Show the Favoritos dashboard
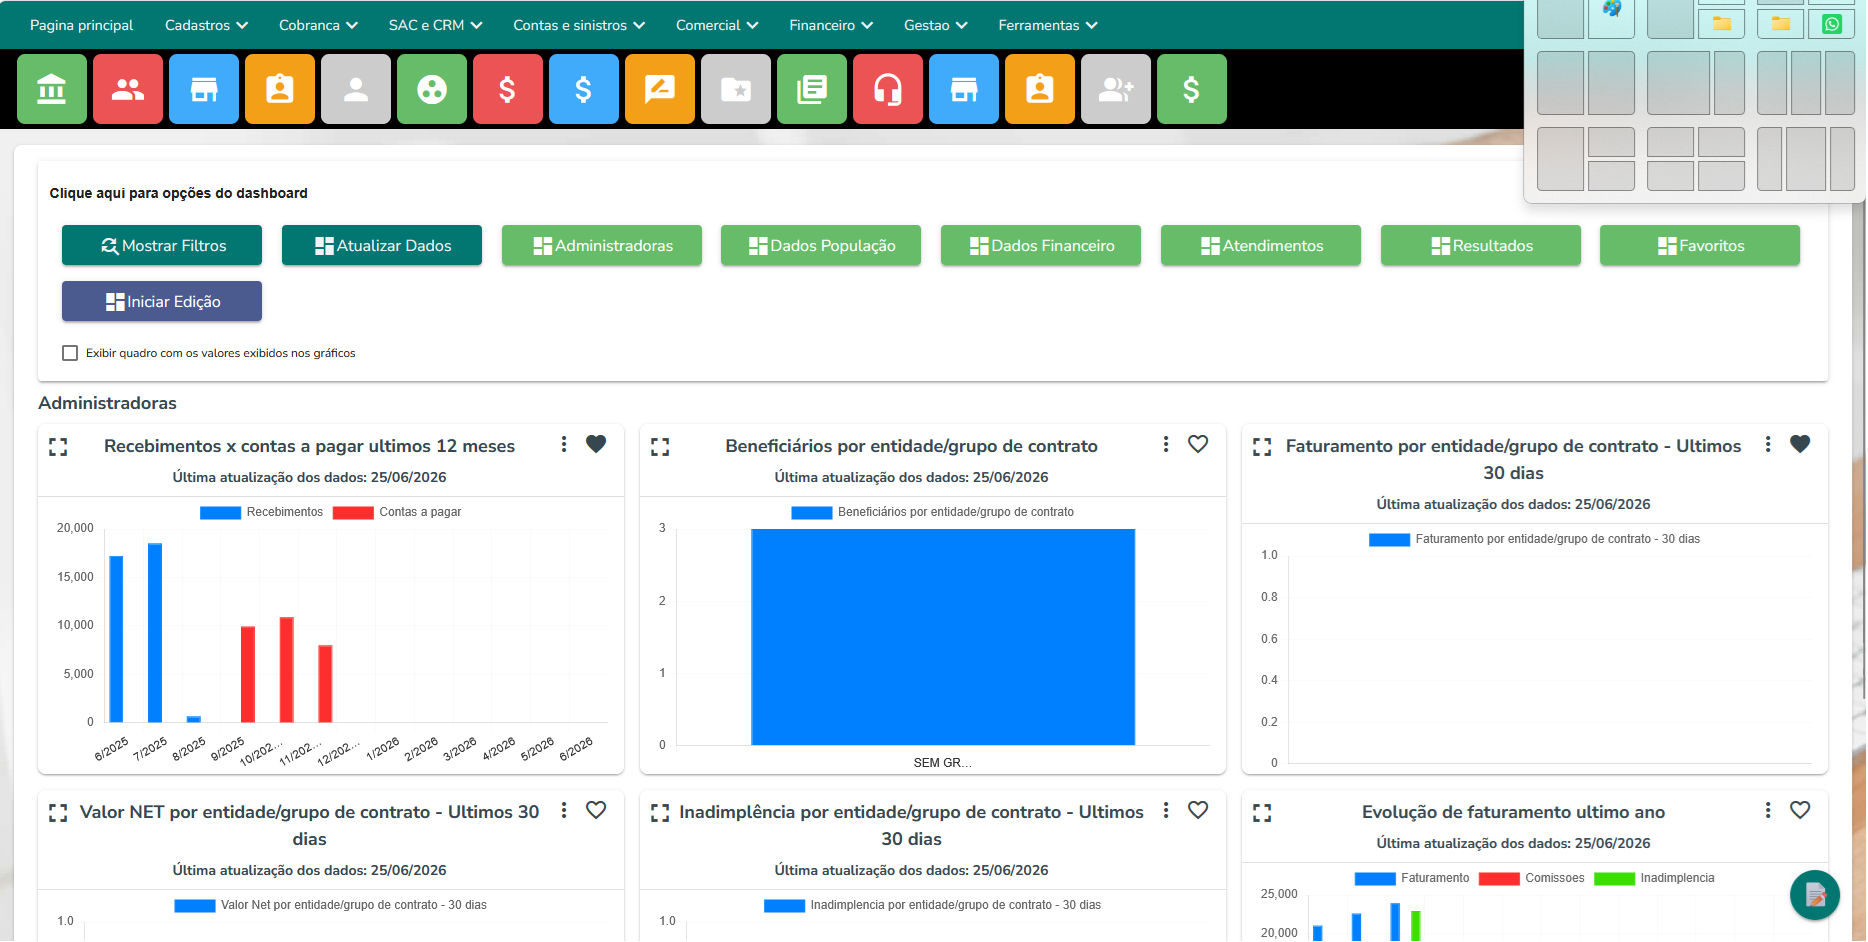Image resolution: width=1868 pixels, height=942 pixels. (x=1700, y=245)
